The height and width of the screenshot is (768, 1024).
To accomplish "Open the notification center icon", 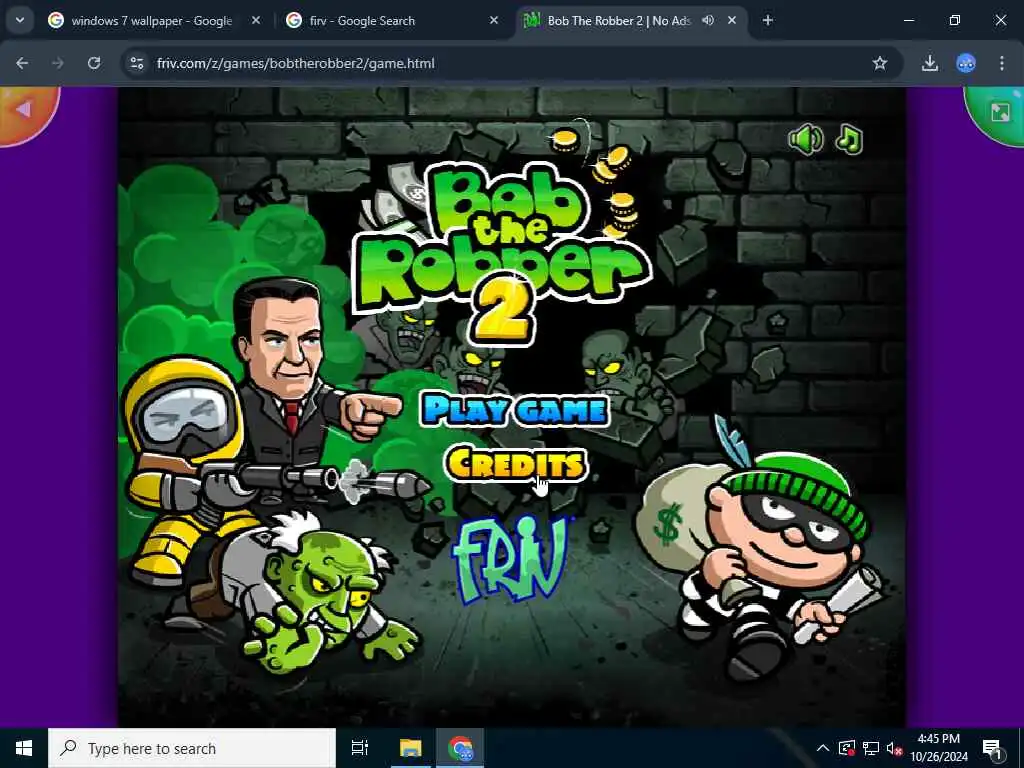I will coord(992,749).
